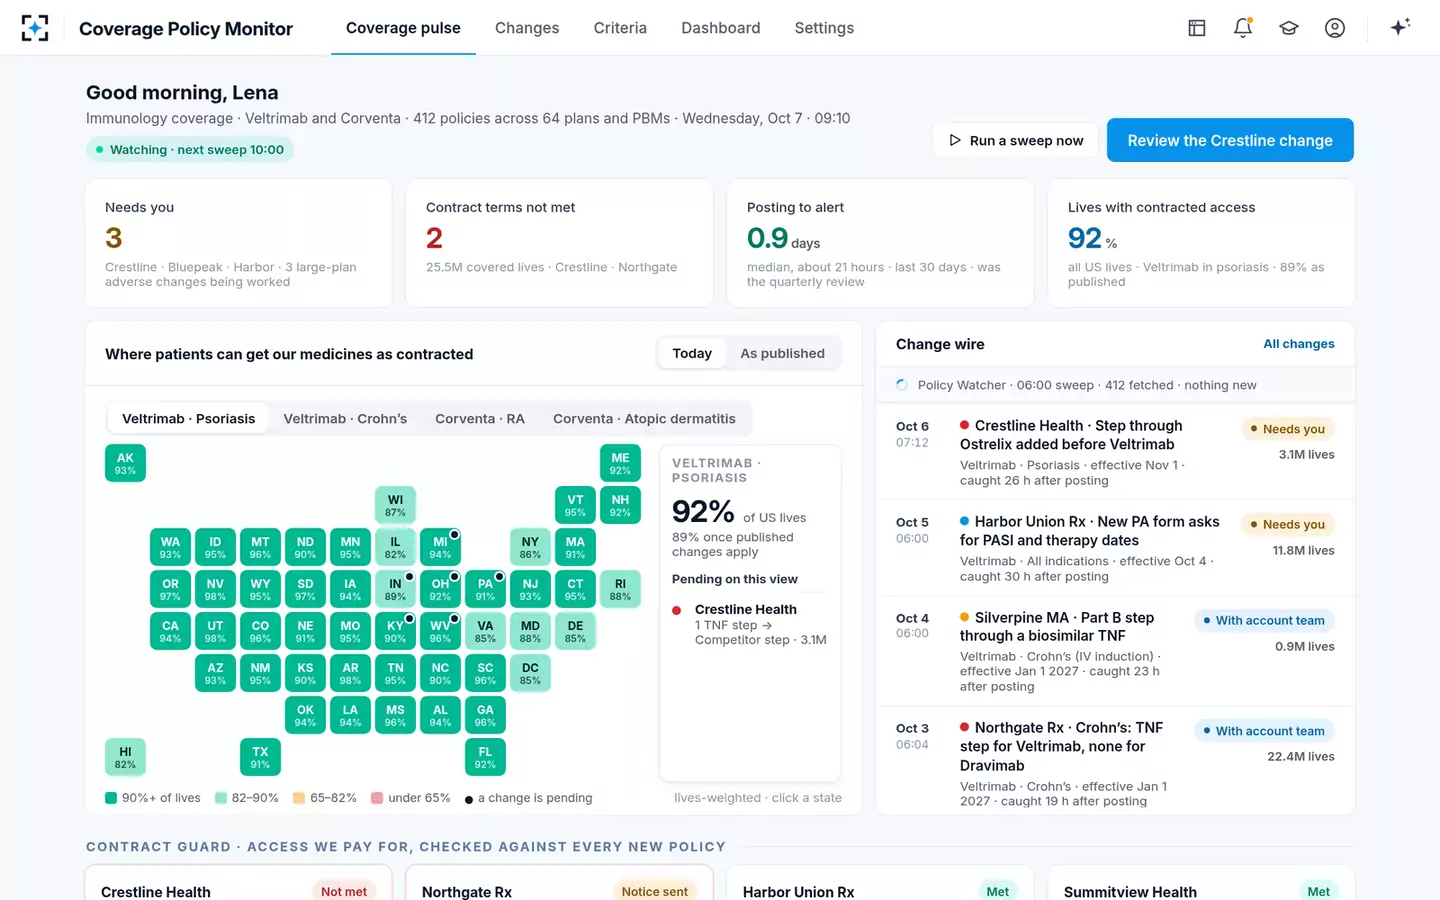Open the user account profile icon
The width and height of the screenshot is (1440, 900).
(x=1335, y=28)
